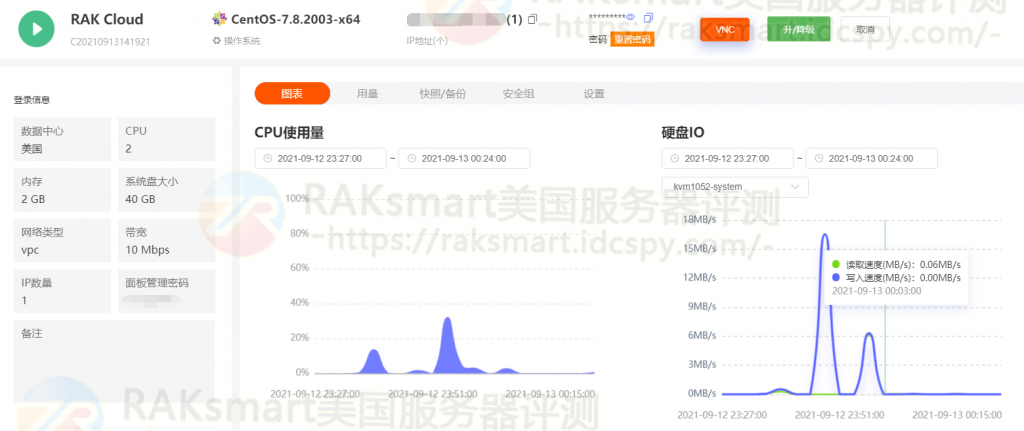Click the blue 写入速度 legend dot
Screen dimensions: 1024x431
pyautogui.click(x=836, y=278)
